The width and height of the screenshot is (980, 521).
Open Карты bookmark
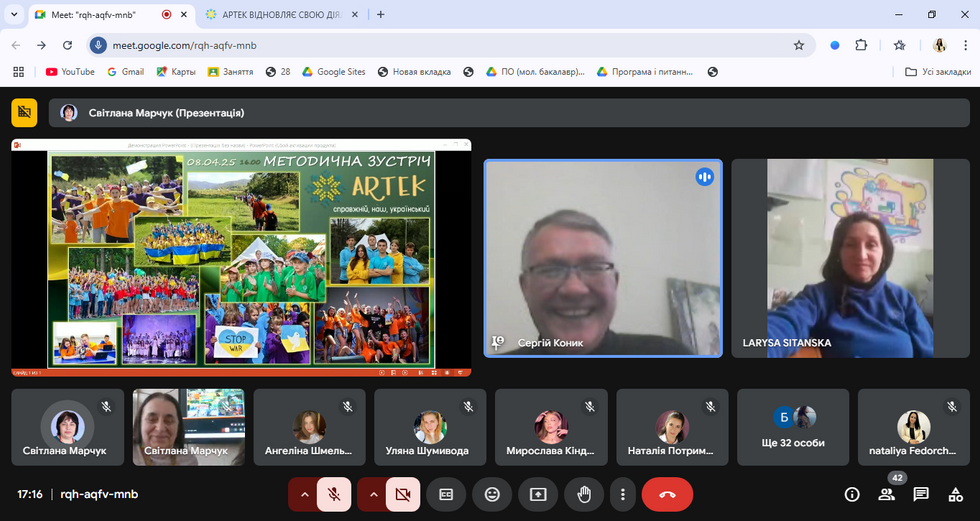coord(176,72)
